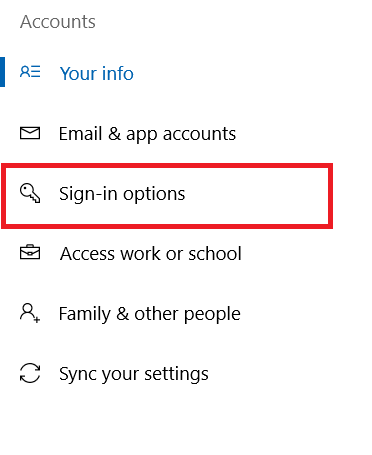
Task: Click the briefcase icon for work or school
Action: 30,252
